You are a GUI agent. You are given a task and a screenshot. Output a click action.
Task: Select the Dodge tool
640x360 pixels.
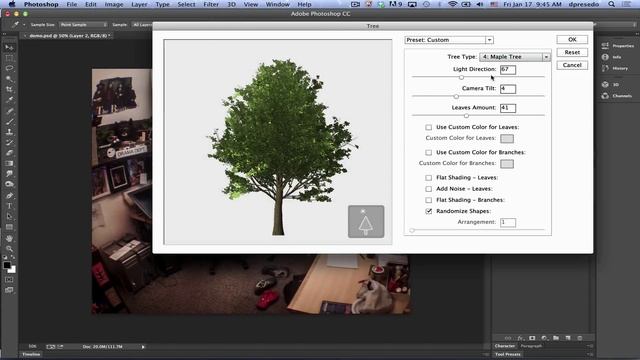pyautogui.click(x=9, y=184)
